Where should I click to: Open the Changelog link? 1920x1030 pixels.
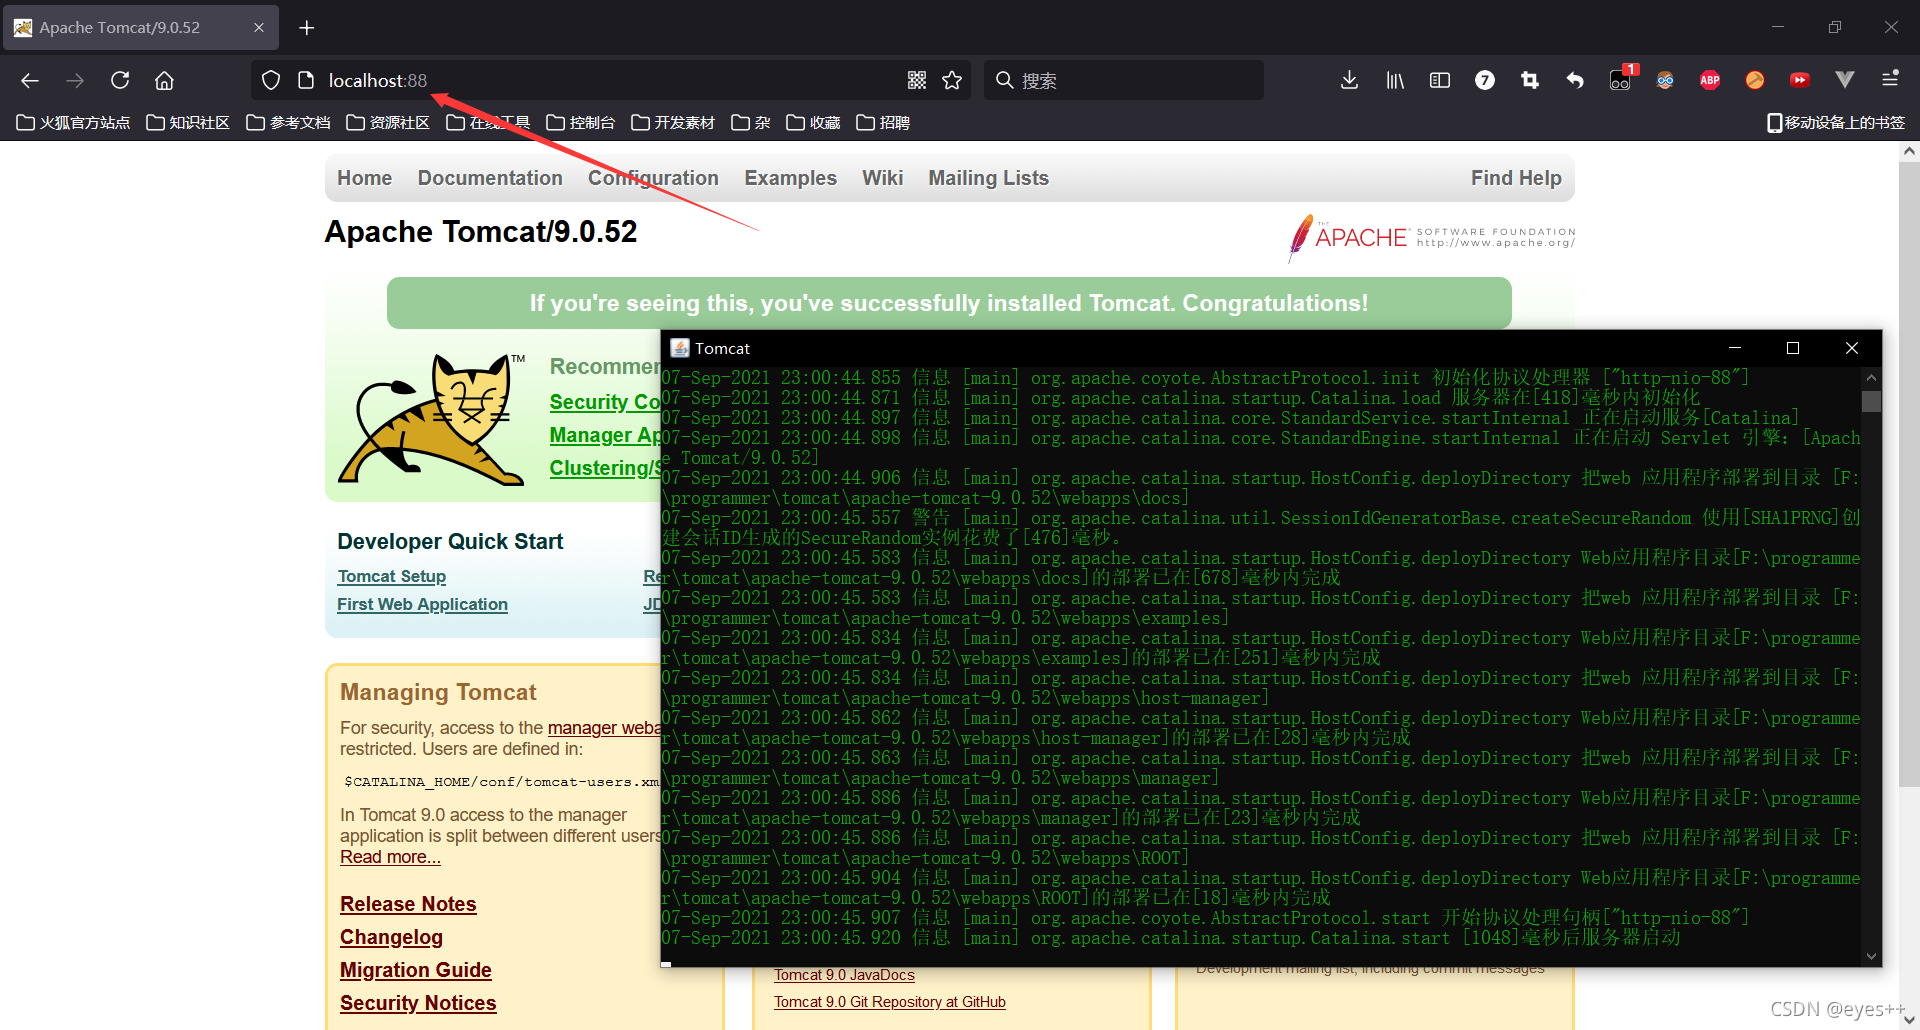pos(391,937)
